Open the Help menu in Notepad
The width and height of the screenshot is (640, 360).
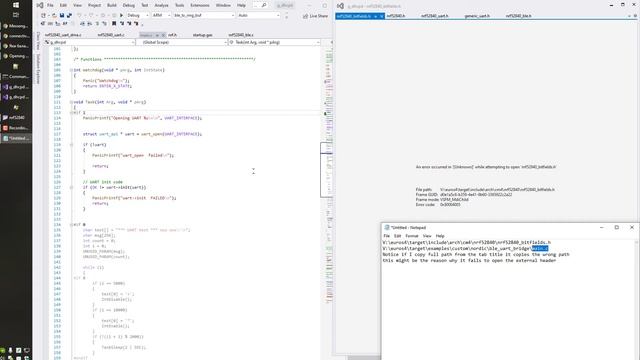click(440, 236)
